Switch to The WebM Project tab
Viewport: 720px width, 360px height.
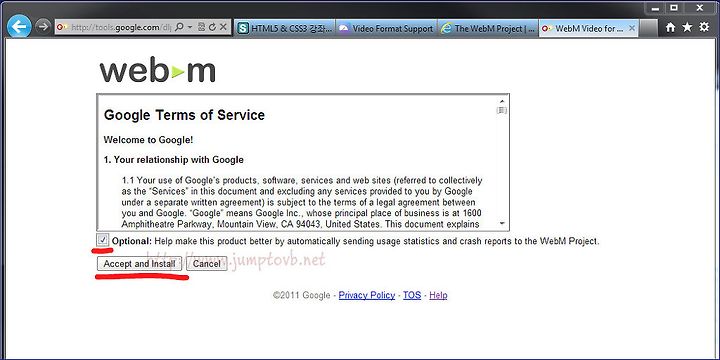click(x=488, y=28)
